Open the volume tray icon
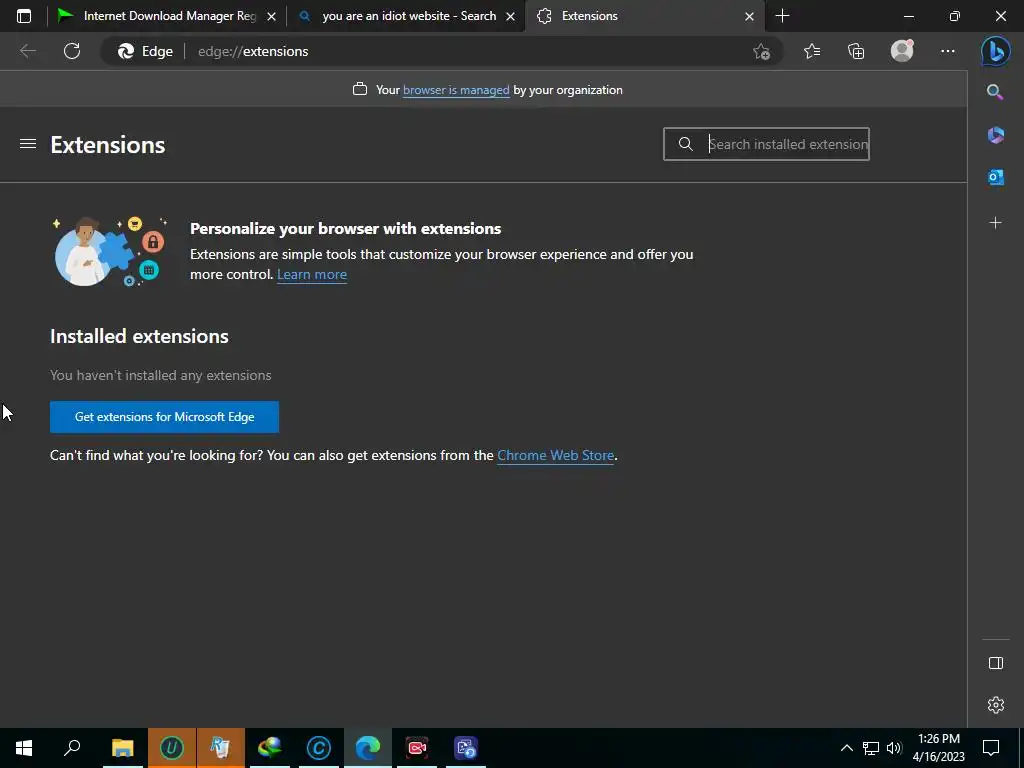 click(894, 748)
